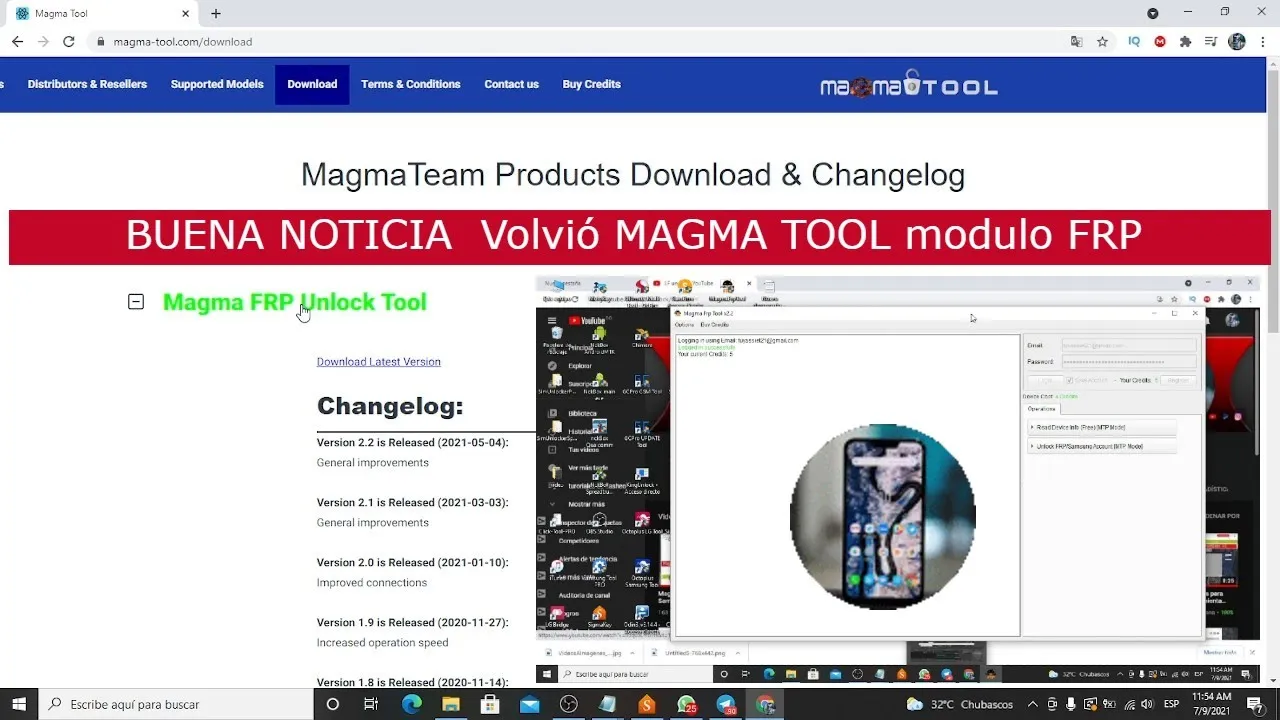This screenshot has width=1280, height=720.
Task: Open Distributors & Resellers page
Action: point(87,84)
